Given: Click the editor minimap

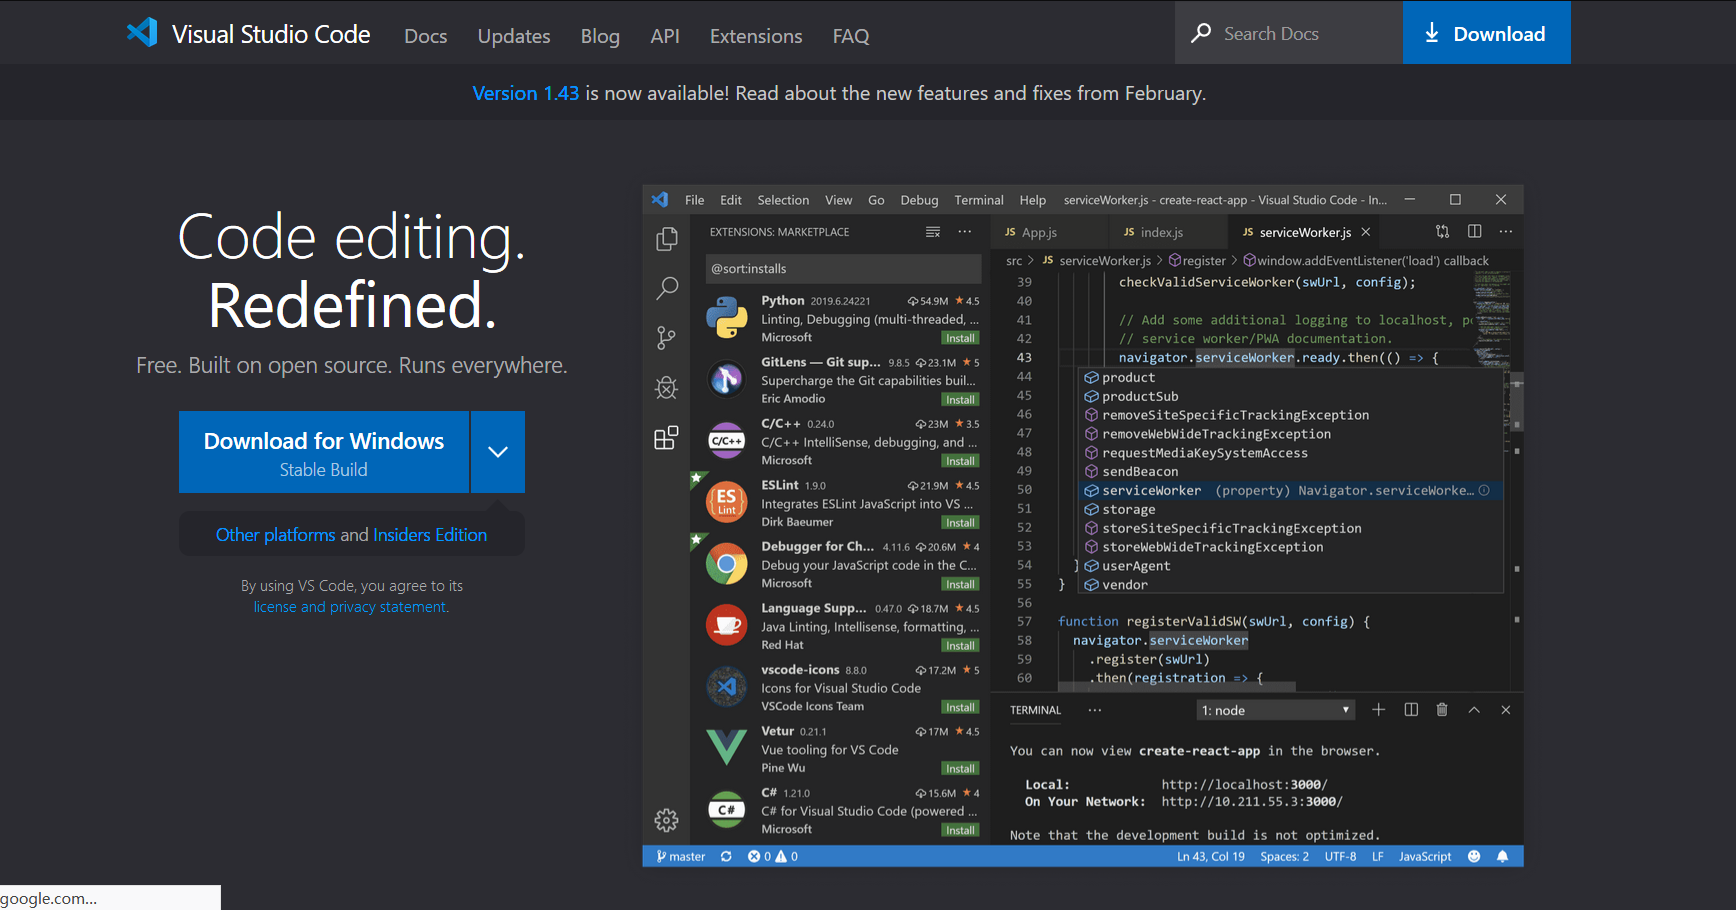Looking at the screenshot, I should tap(1491, 320).
